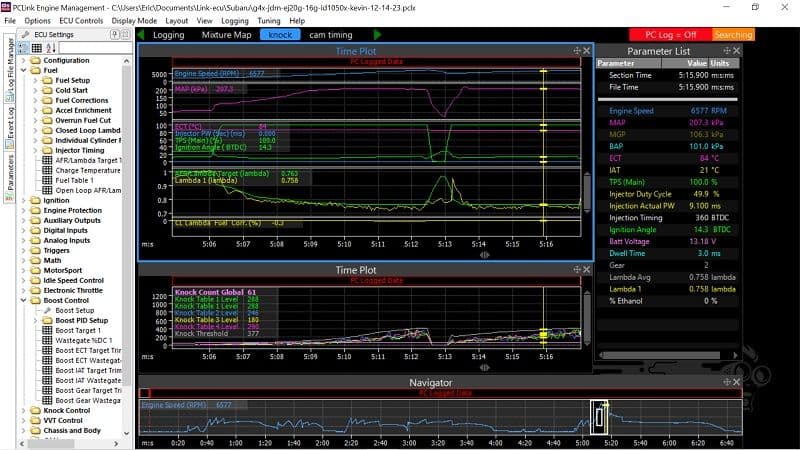The height and width of the screenshot is (450, 800).
Task: Click the green right arrow after cam timing
Action: pos(377,35)
